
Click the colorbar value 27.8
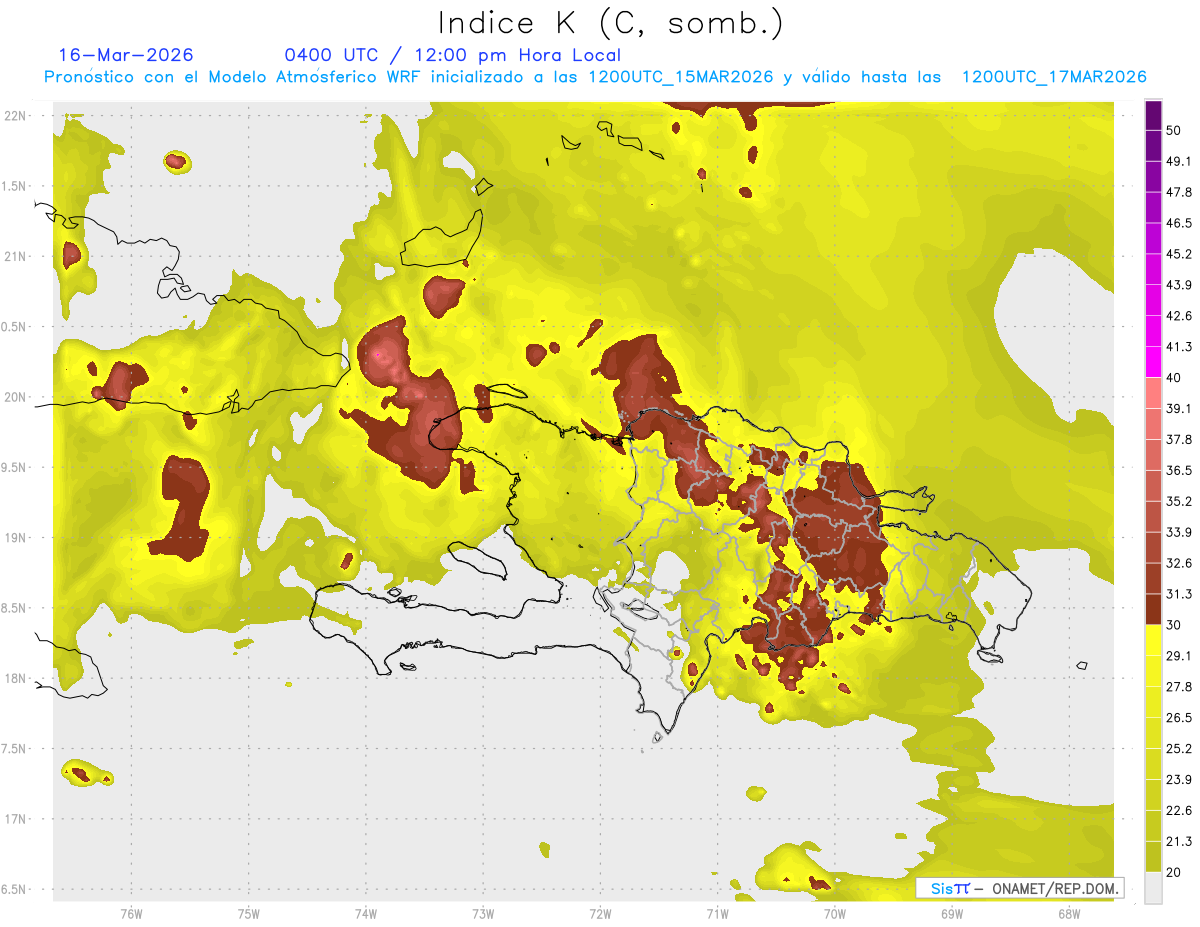1179,686
